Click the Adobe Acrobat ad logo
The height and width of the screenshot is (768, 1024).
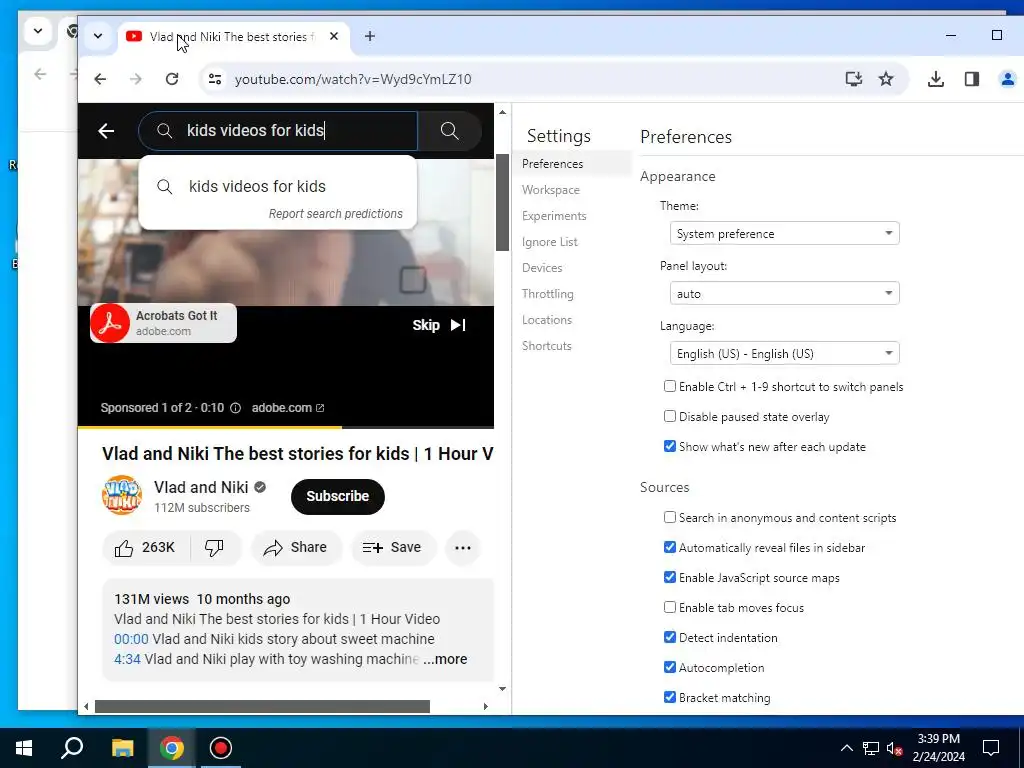pyautogui.click(x=110, y=323)
